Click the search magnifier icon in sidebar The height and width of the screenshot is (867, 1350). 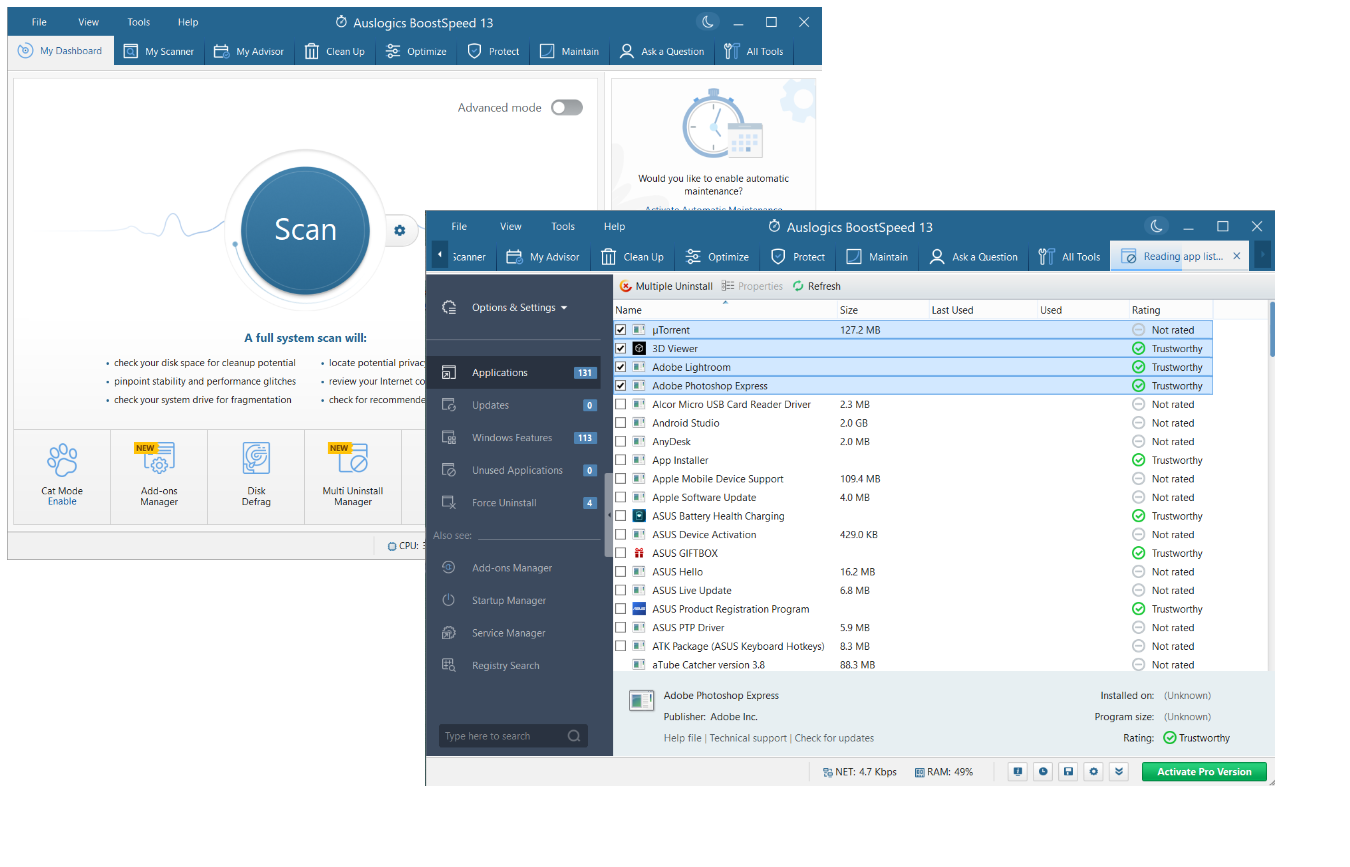[574, 736]
